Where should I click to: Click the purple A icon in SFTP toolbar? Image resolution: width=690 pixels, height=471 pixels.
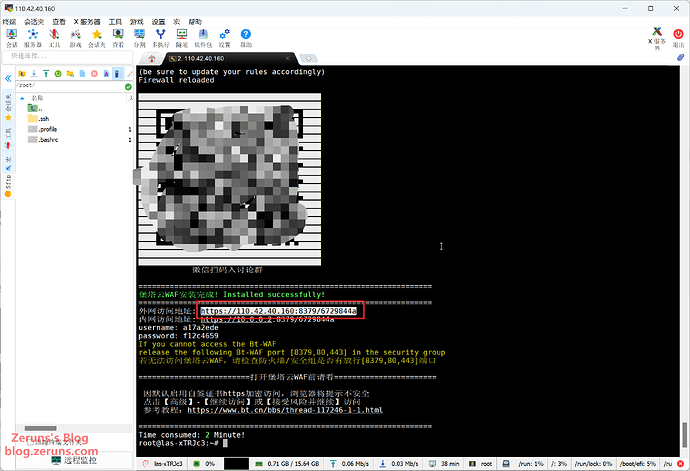click(x=106, y=74)
